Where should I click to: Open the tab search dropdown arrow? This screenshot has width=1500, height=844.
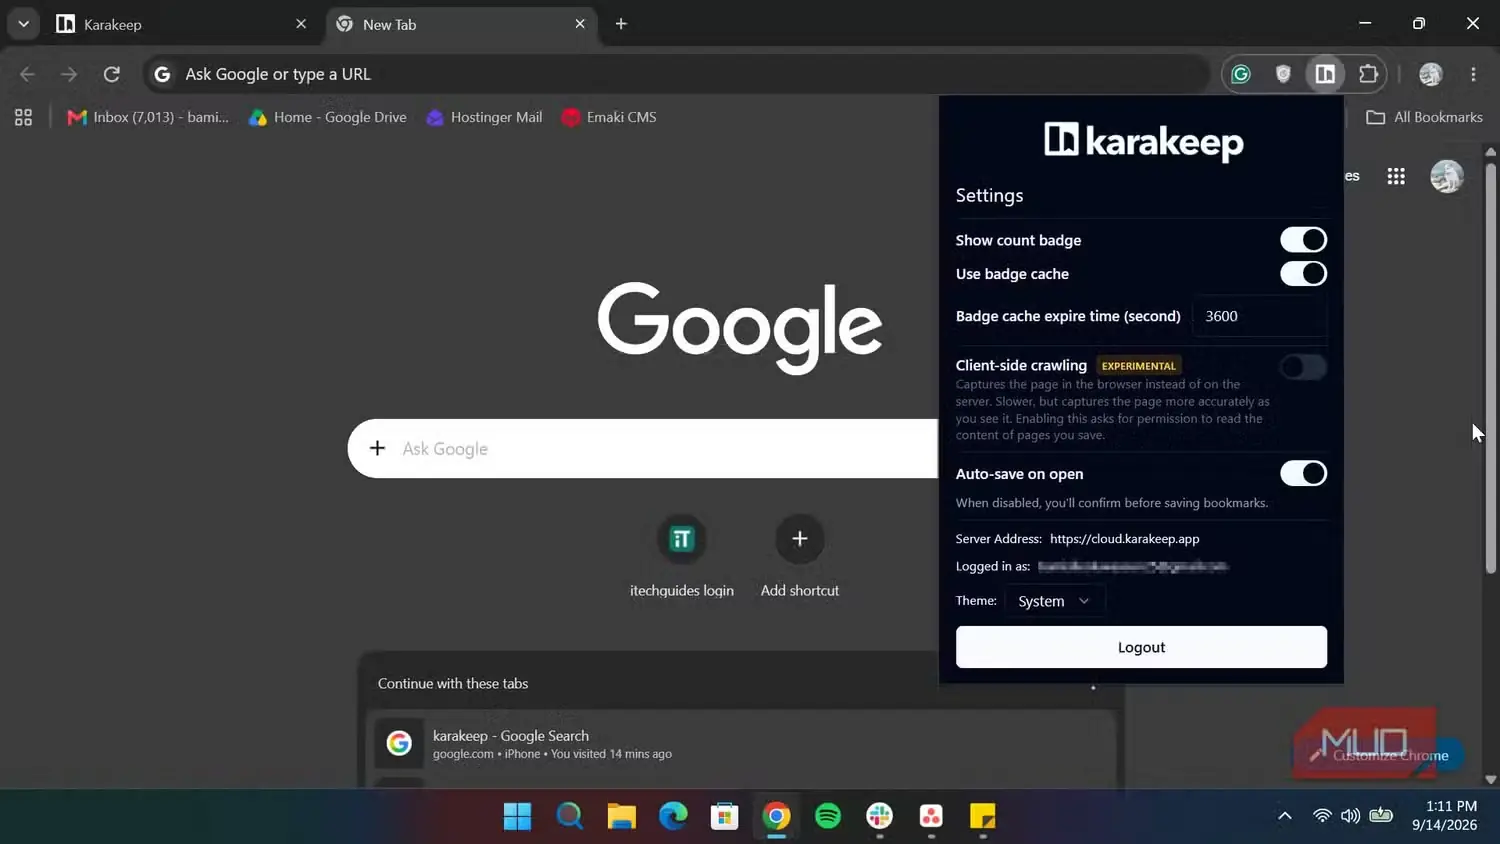coord(23,24)
